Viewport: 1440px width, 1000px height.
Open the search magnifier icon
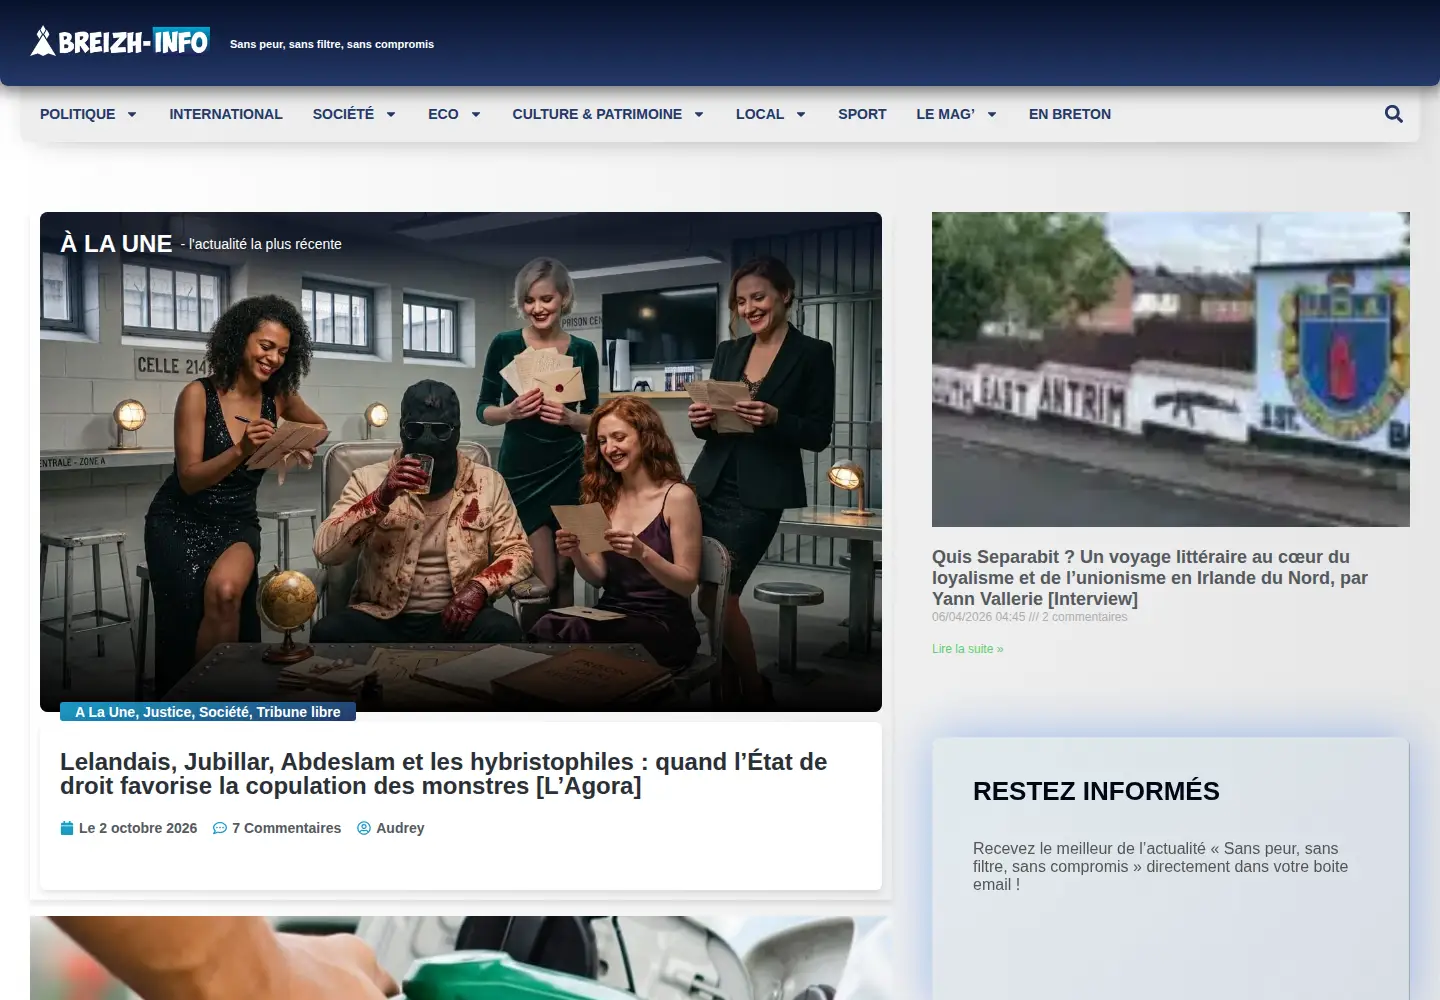tap(1393, 114)
